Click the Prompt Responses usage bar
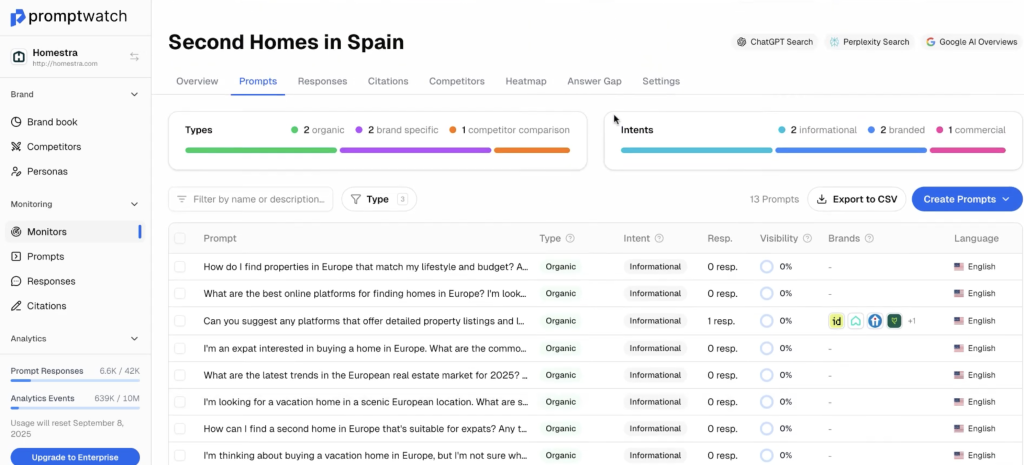The image size is (1024, 465). tap(75, 380)
